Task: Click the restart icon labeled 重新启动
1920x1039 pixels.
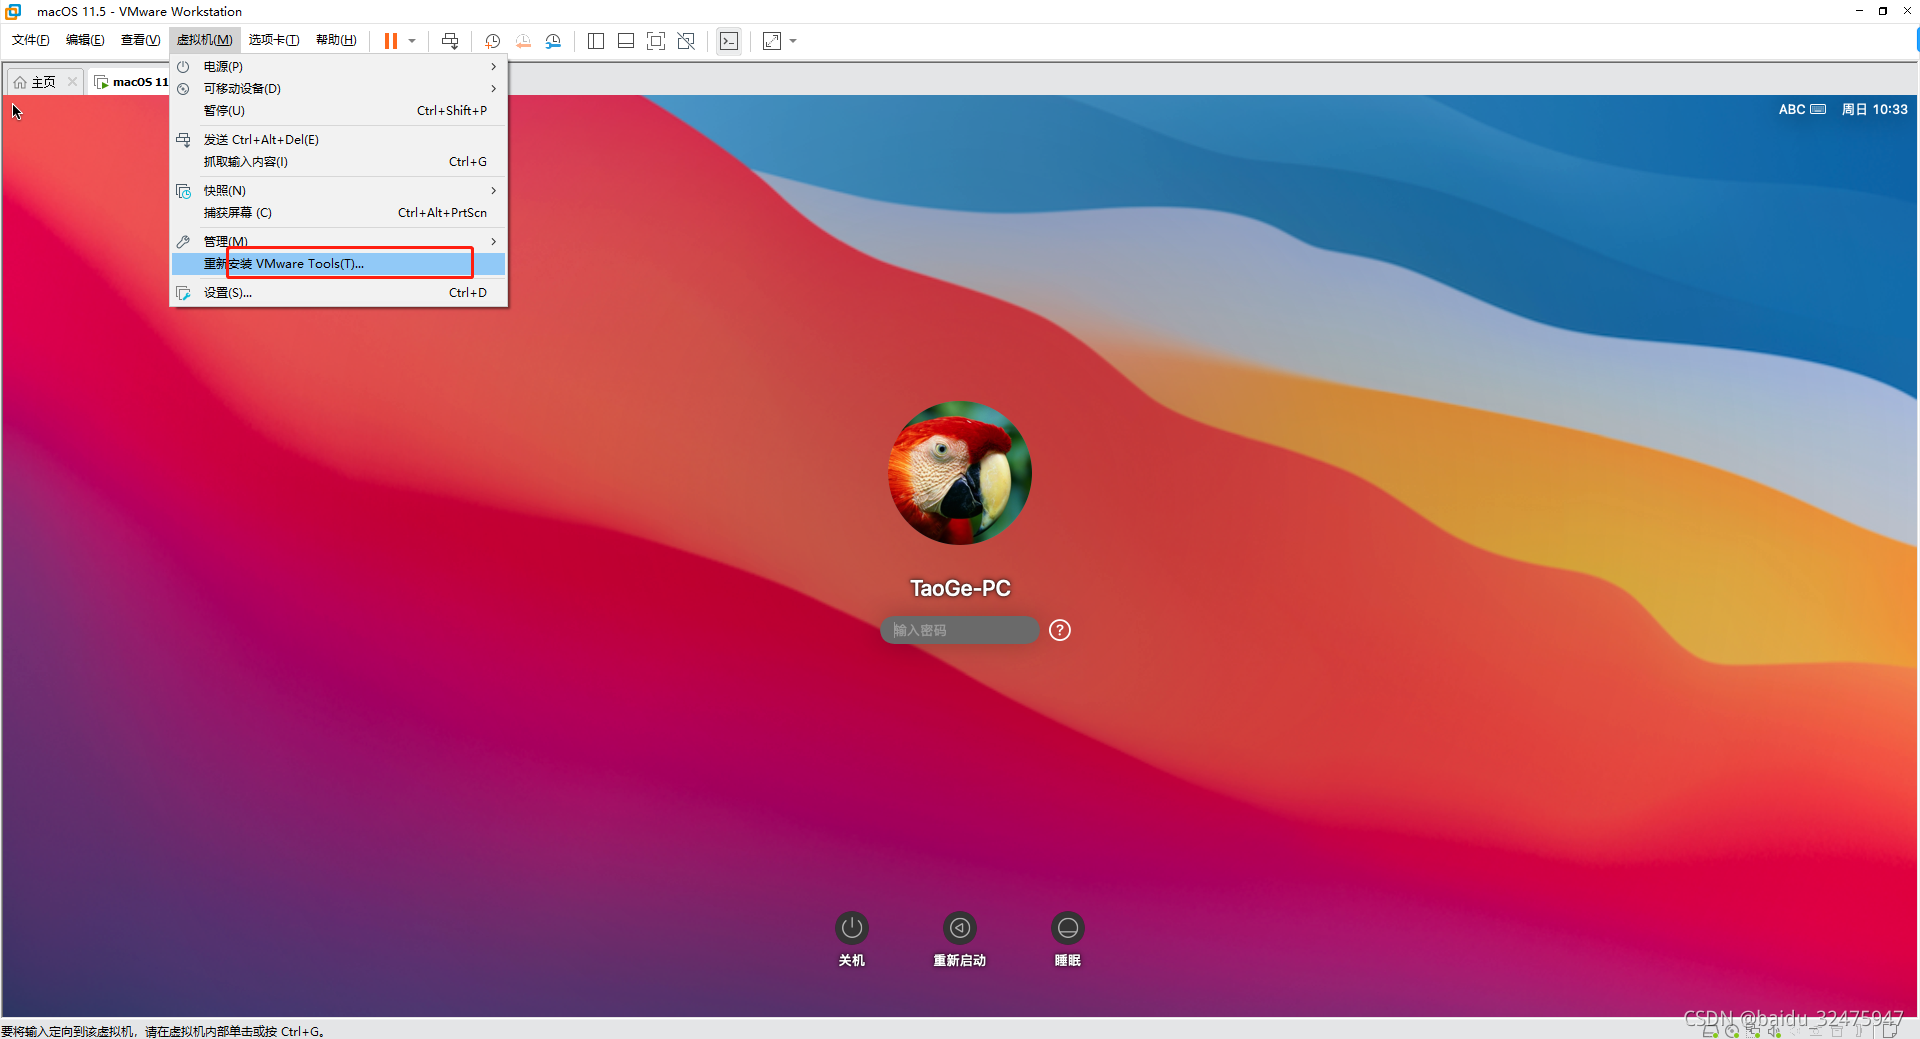Action: 959,928
